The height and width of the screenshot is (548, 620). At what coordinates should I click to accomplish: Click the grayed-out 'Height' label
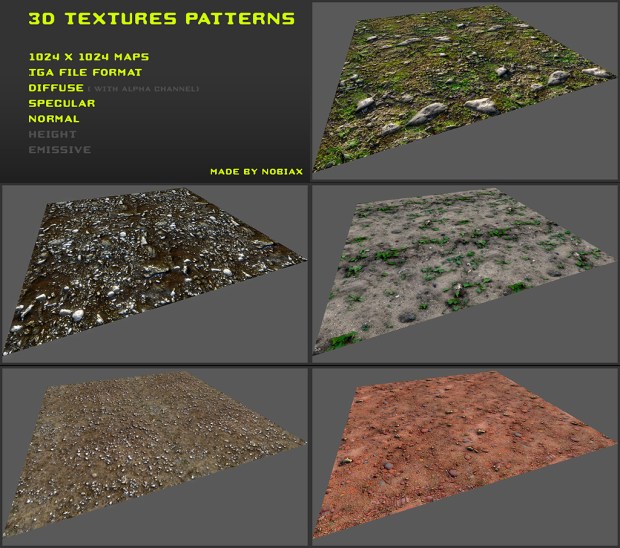click(52, 134)
